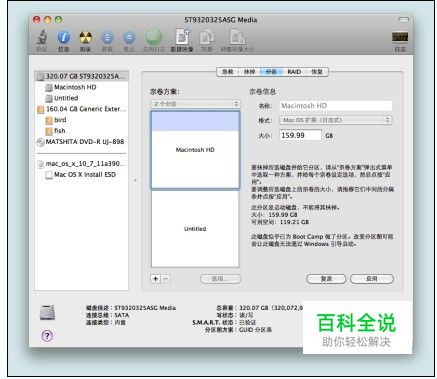Image resolution: width=437 pixels, height=379 pixels.
Task: Click the hard drive icon in bottom info area
Action: 47,312
